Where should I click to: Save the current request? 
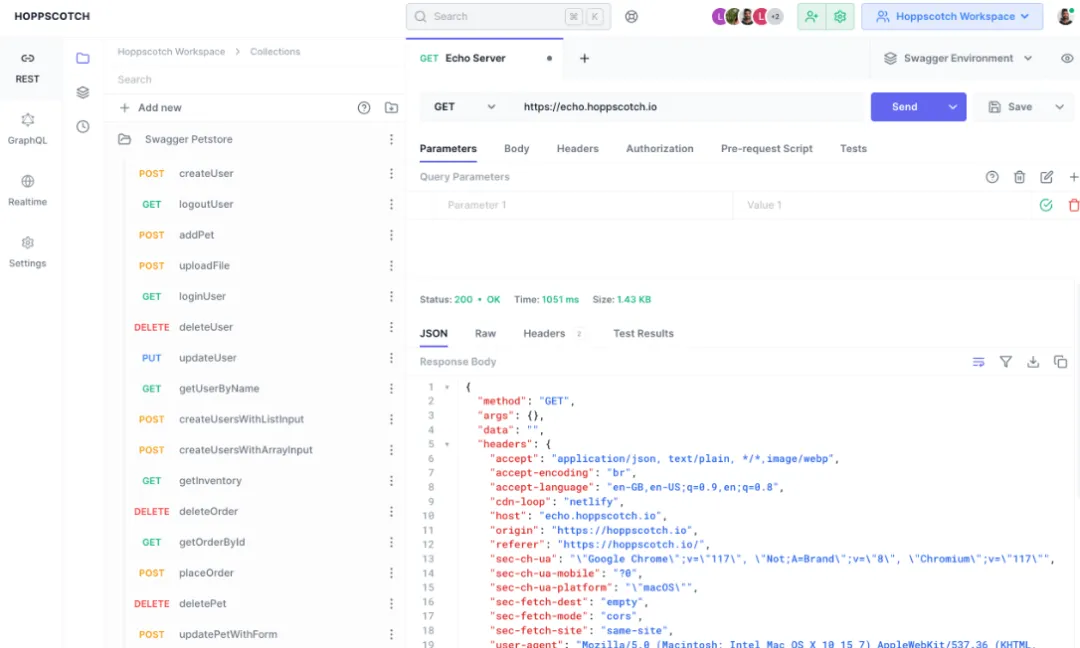tap(1010, 107)
